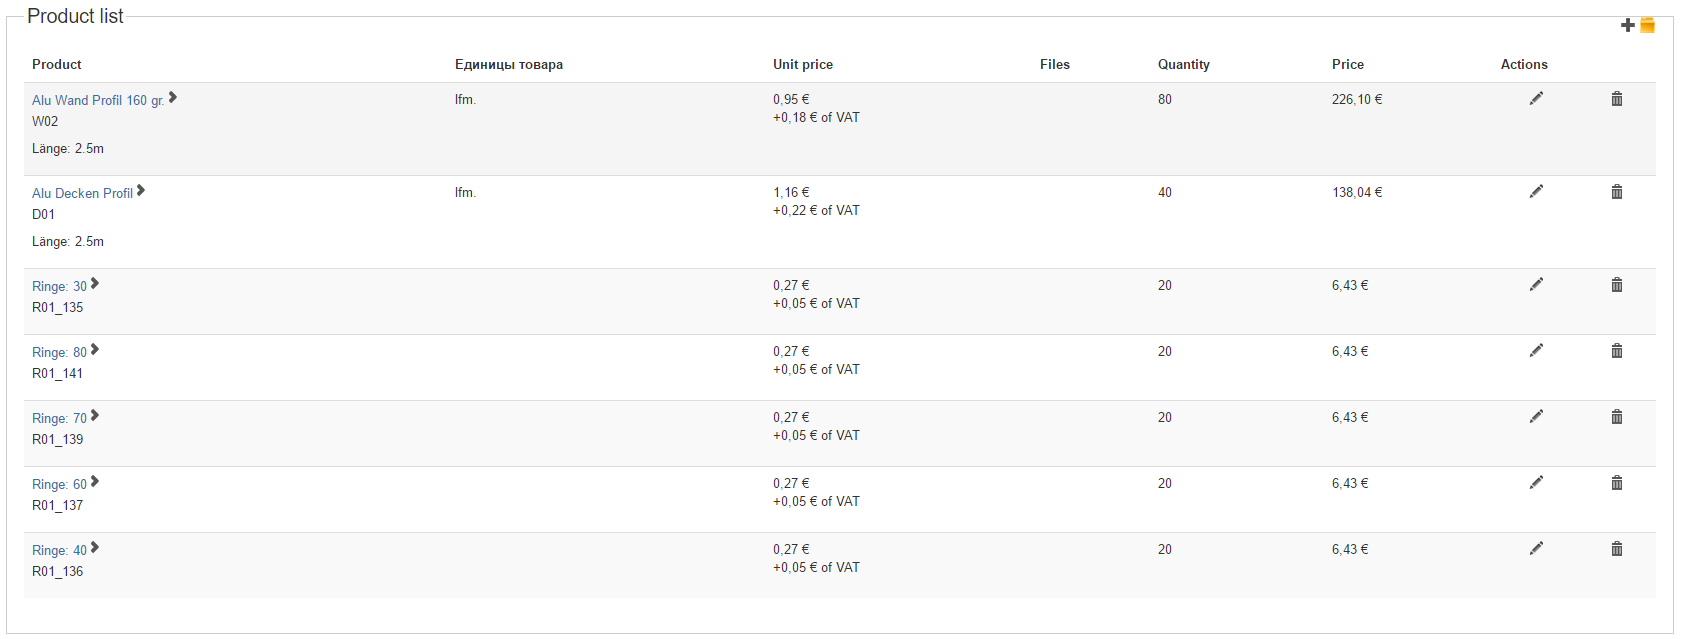
Task: Click the edit pencil for Ringe: 70
Action: coord(1536,416)
